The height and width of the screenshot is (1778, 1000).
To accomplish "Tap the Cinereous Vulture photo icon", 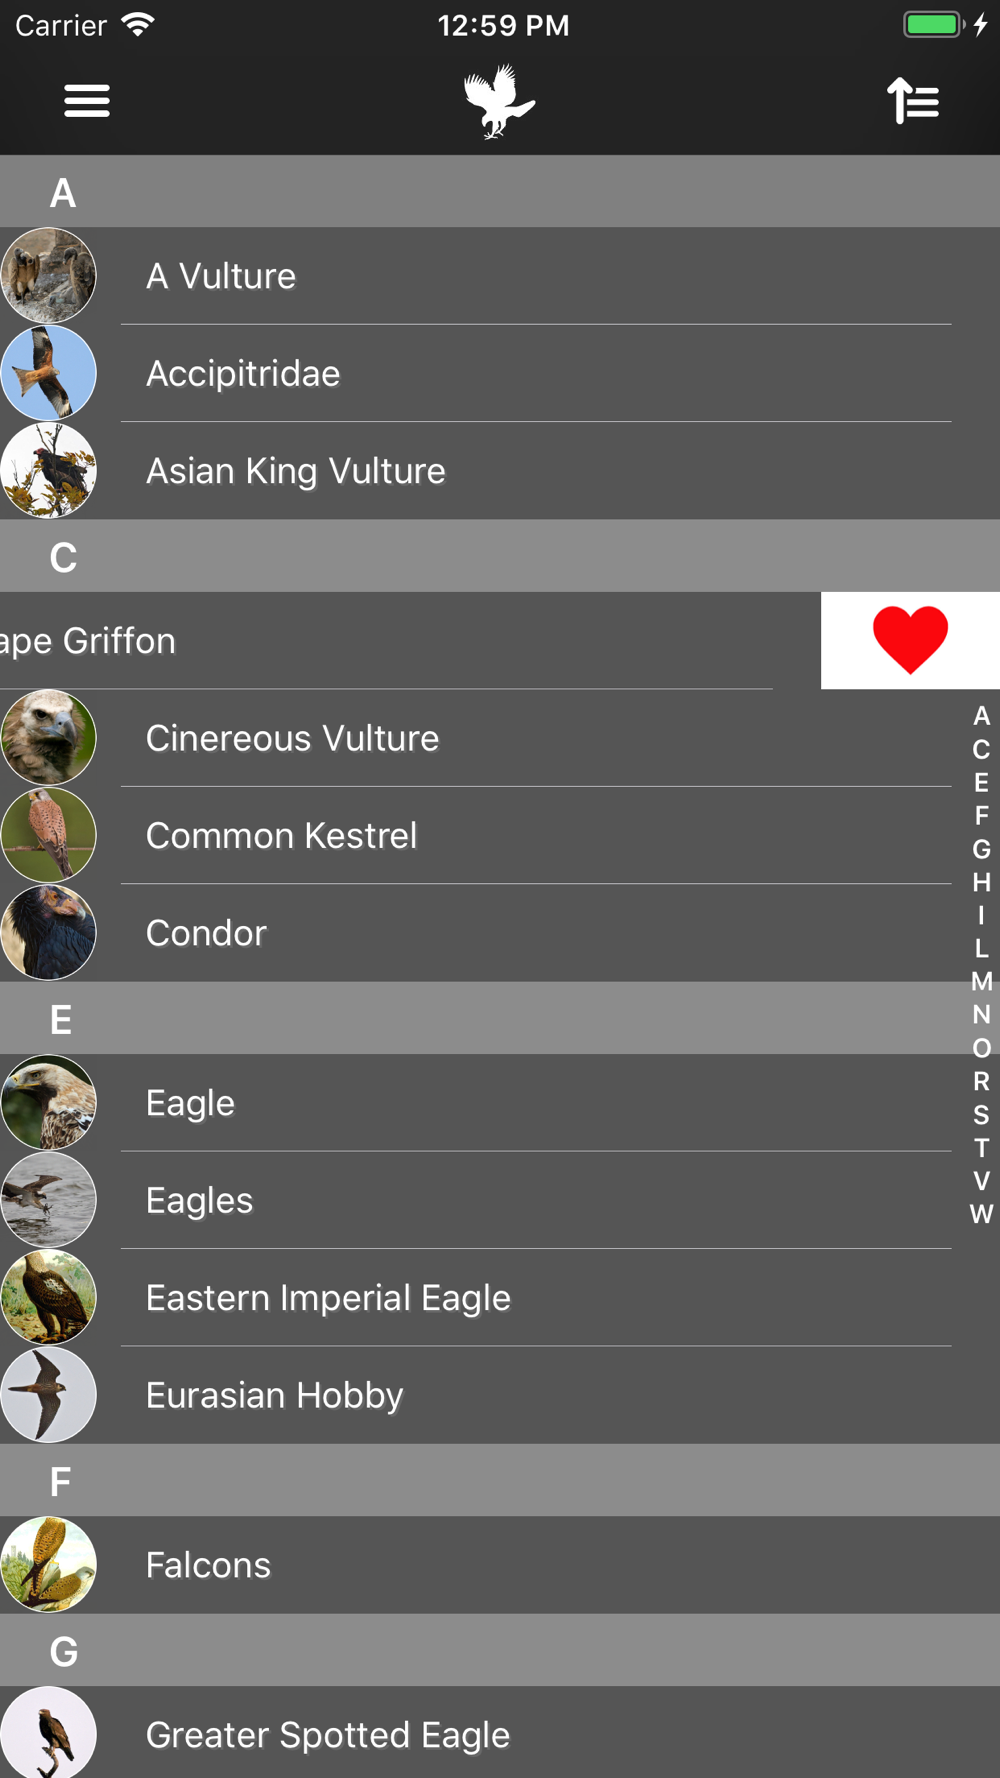I will point(48,738).
